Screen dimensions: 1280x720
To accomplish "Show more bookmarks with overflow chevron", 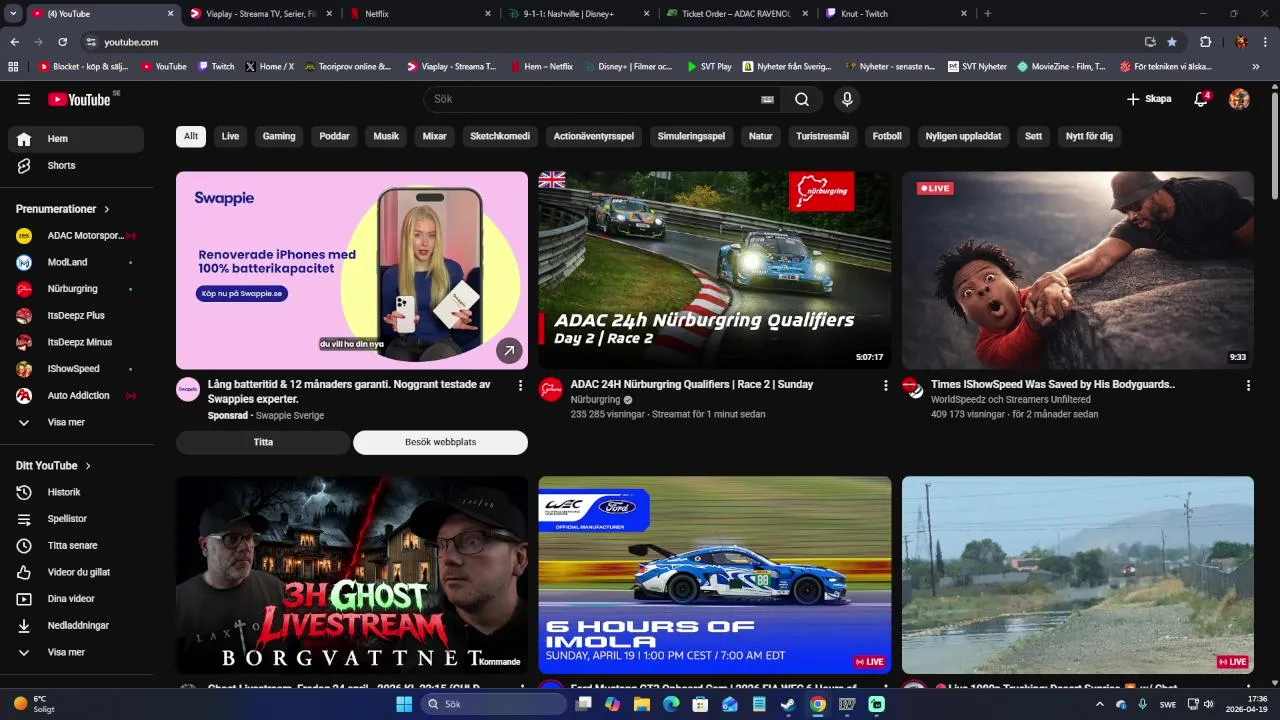I will (1256, 67).
